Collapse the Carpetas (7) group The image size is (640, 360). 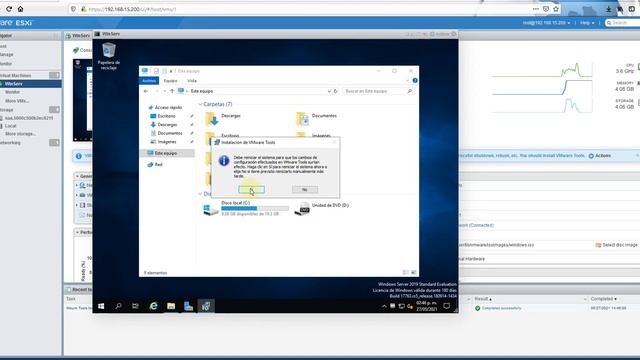[200, 104]
